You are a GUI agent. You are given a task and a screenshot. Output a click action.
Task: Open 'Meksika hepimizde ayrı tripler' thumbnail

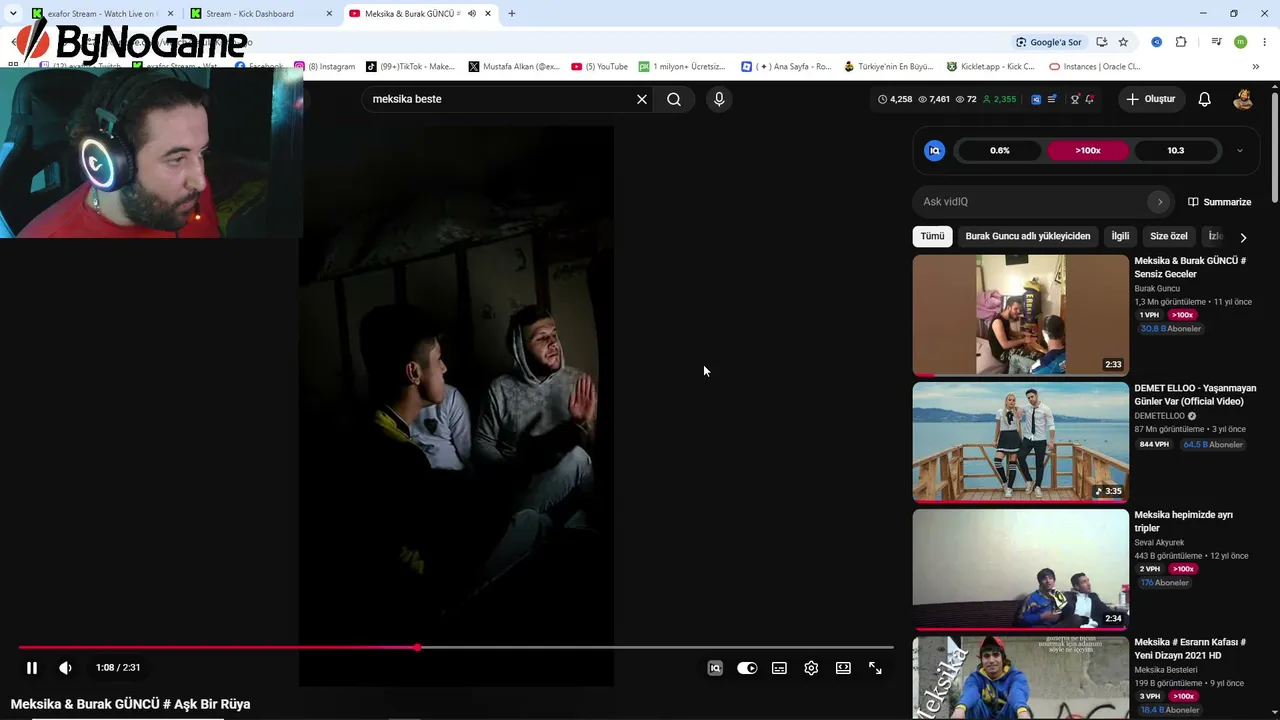tap(1020, 569)
